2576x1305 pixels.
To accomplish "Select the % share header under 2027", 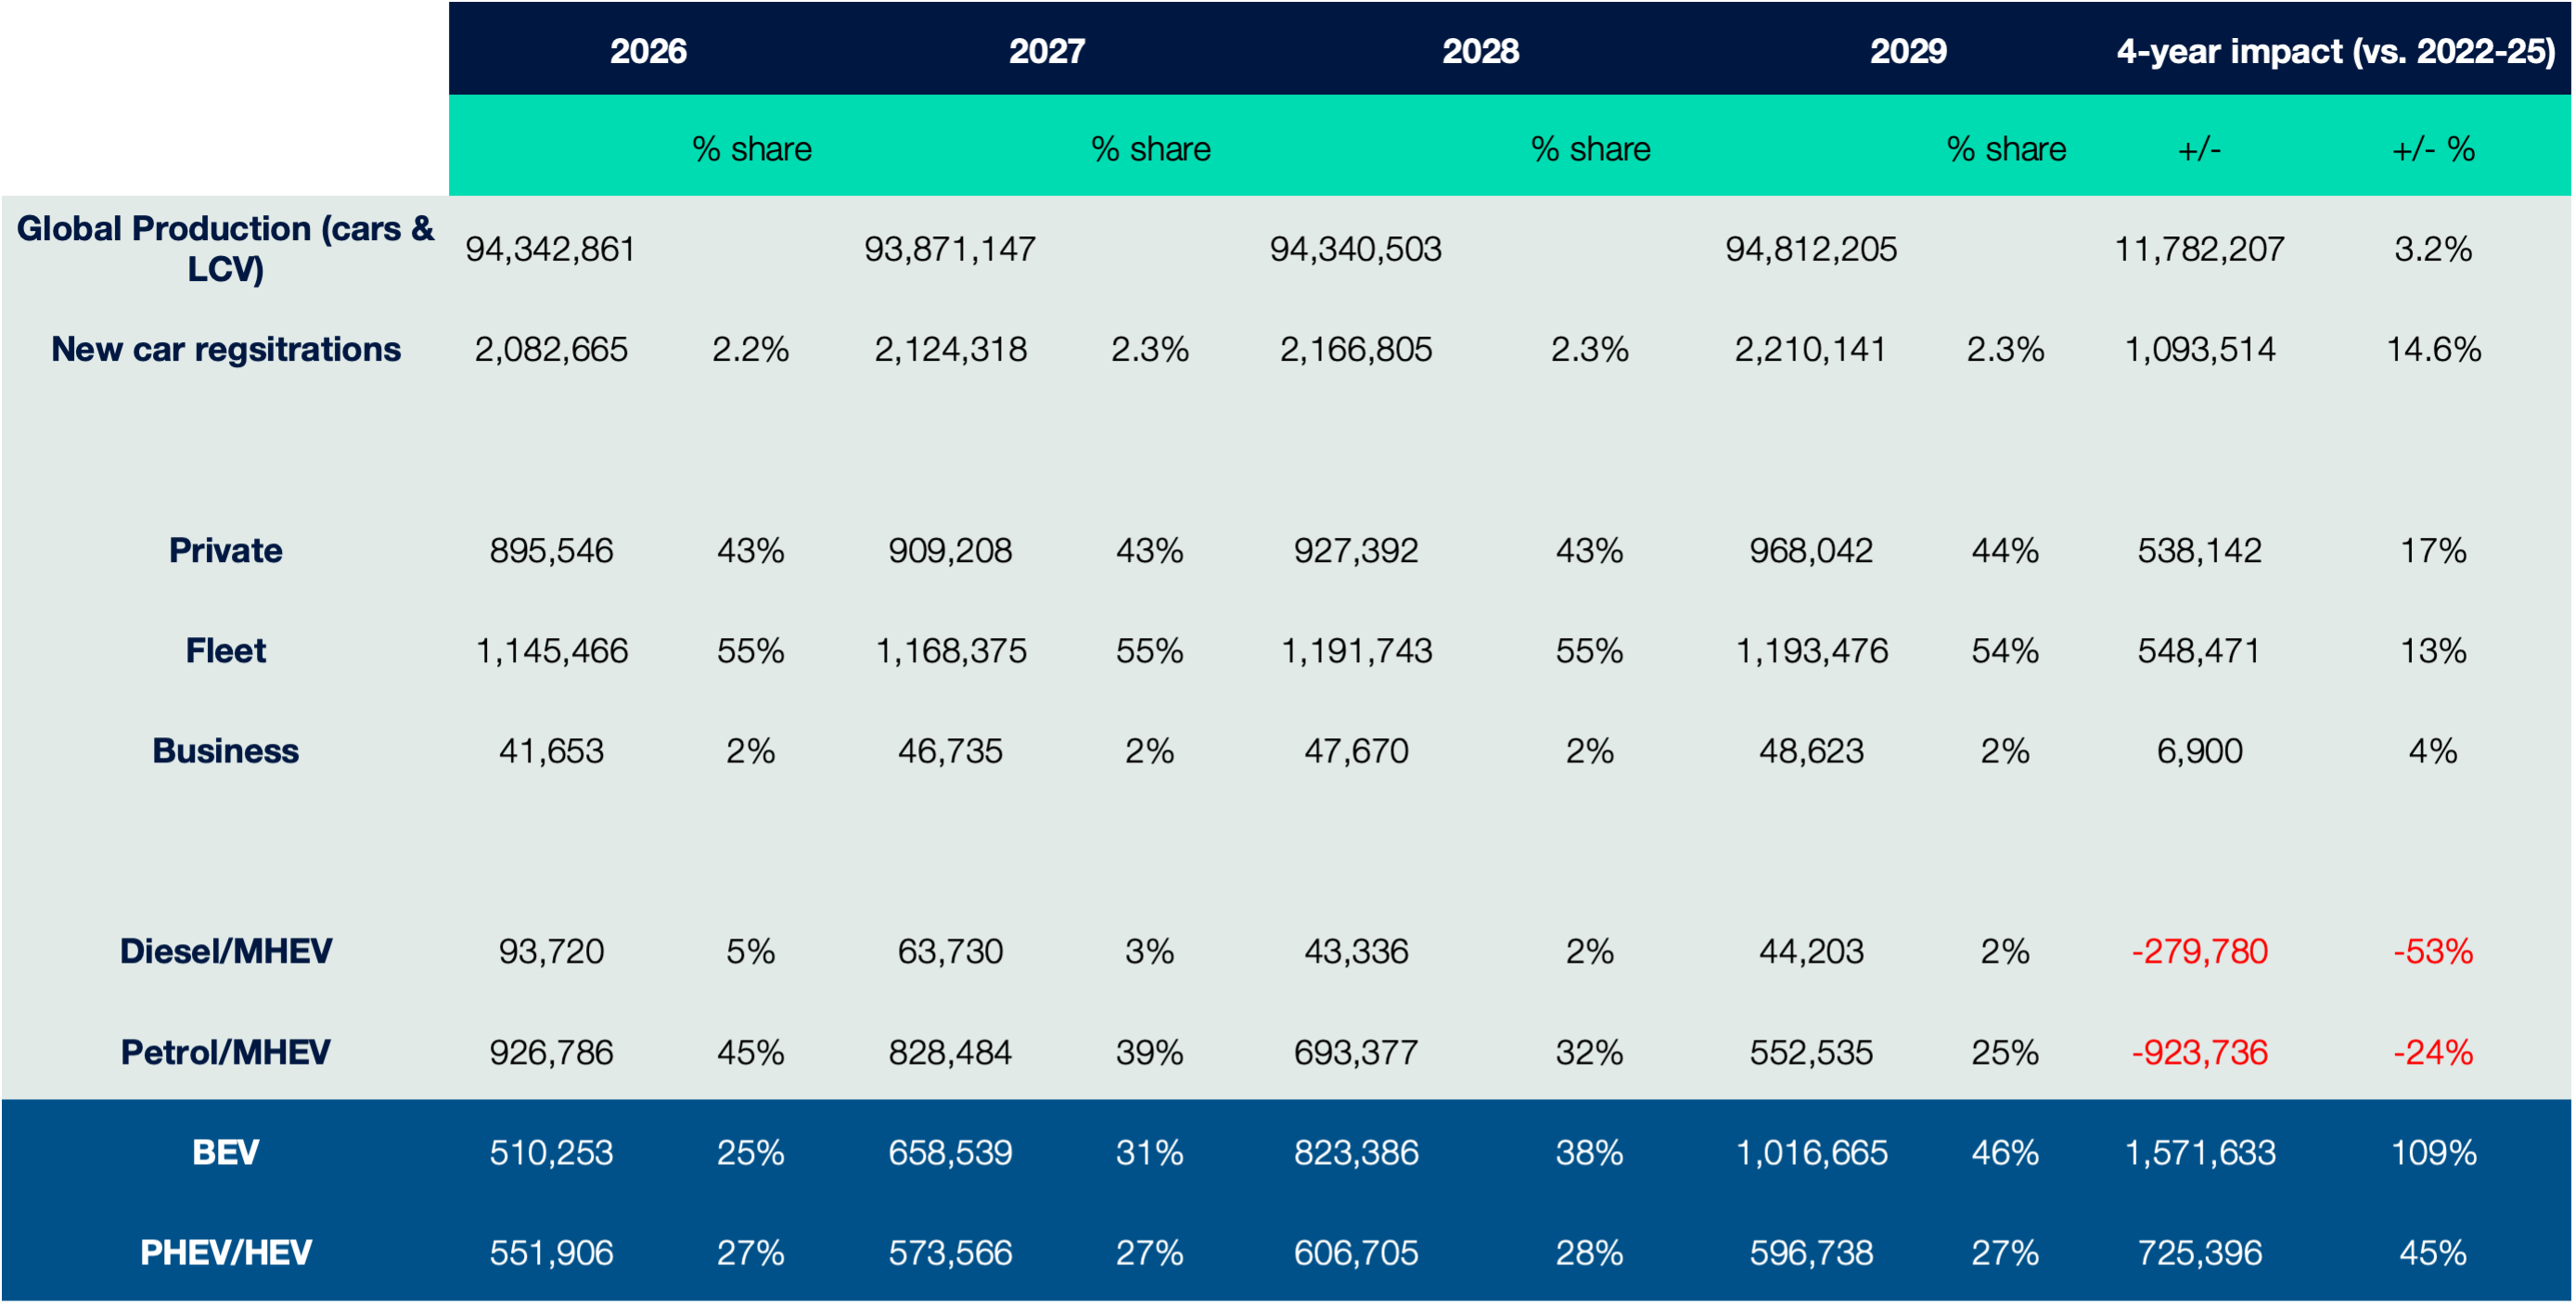I will 1152,148.
